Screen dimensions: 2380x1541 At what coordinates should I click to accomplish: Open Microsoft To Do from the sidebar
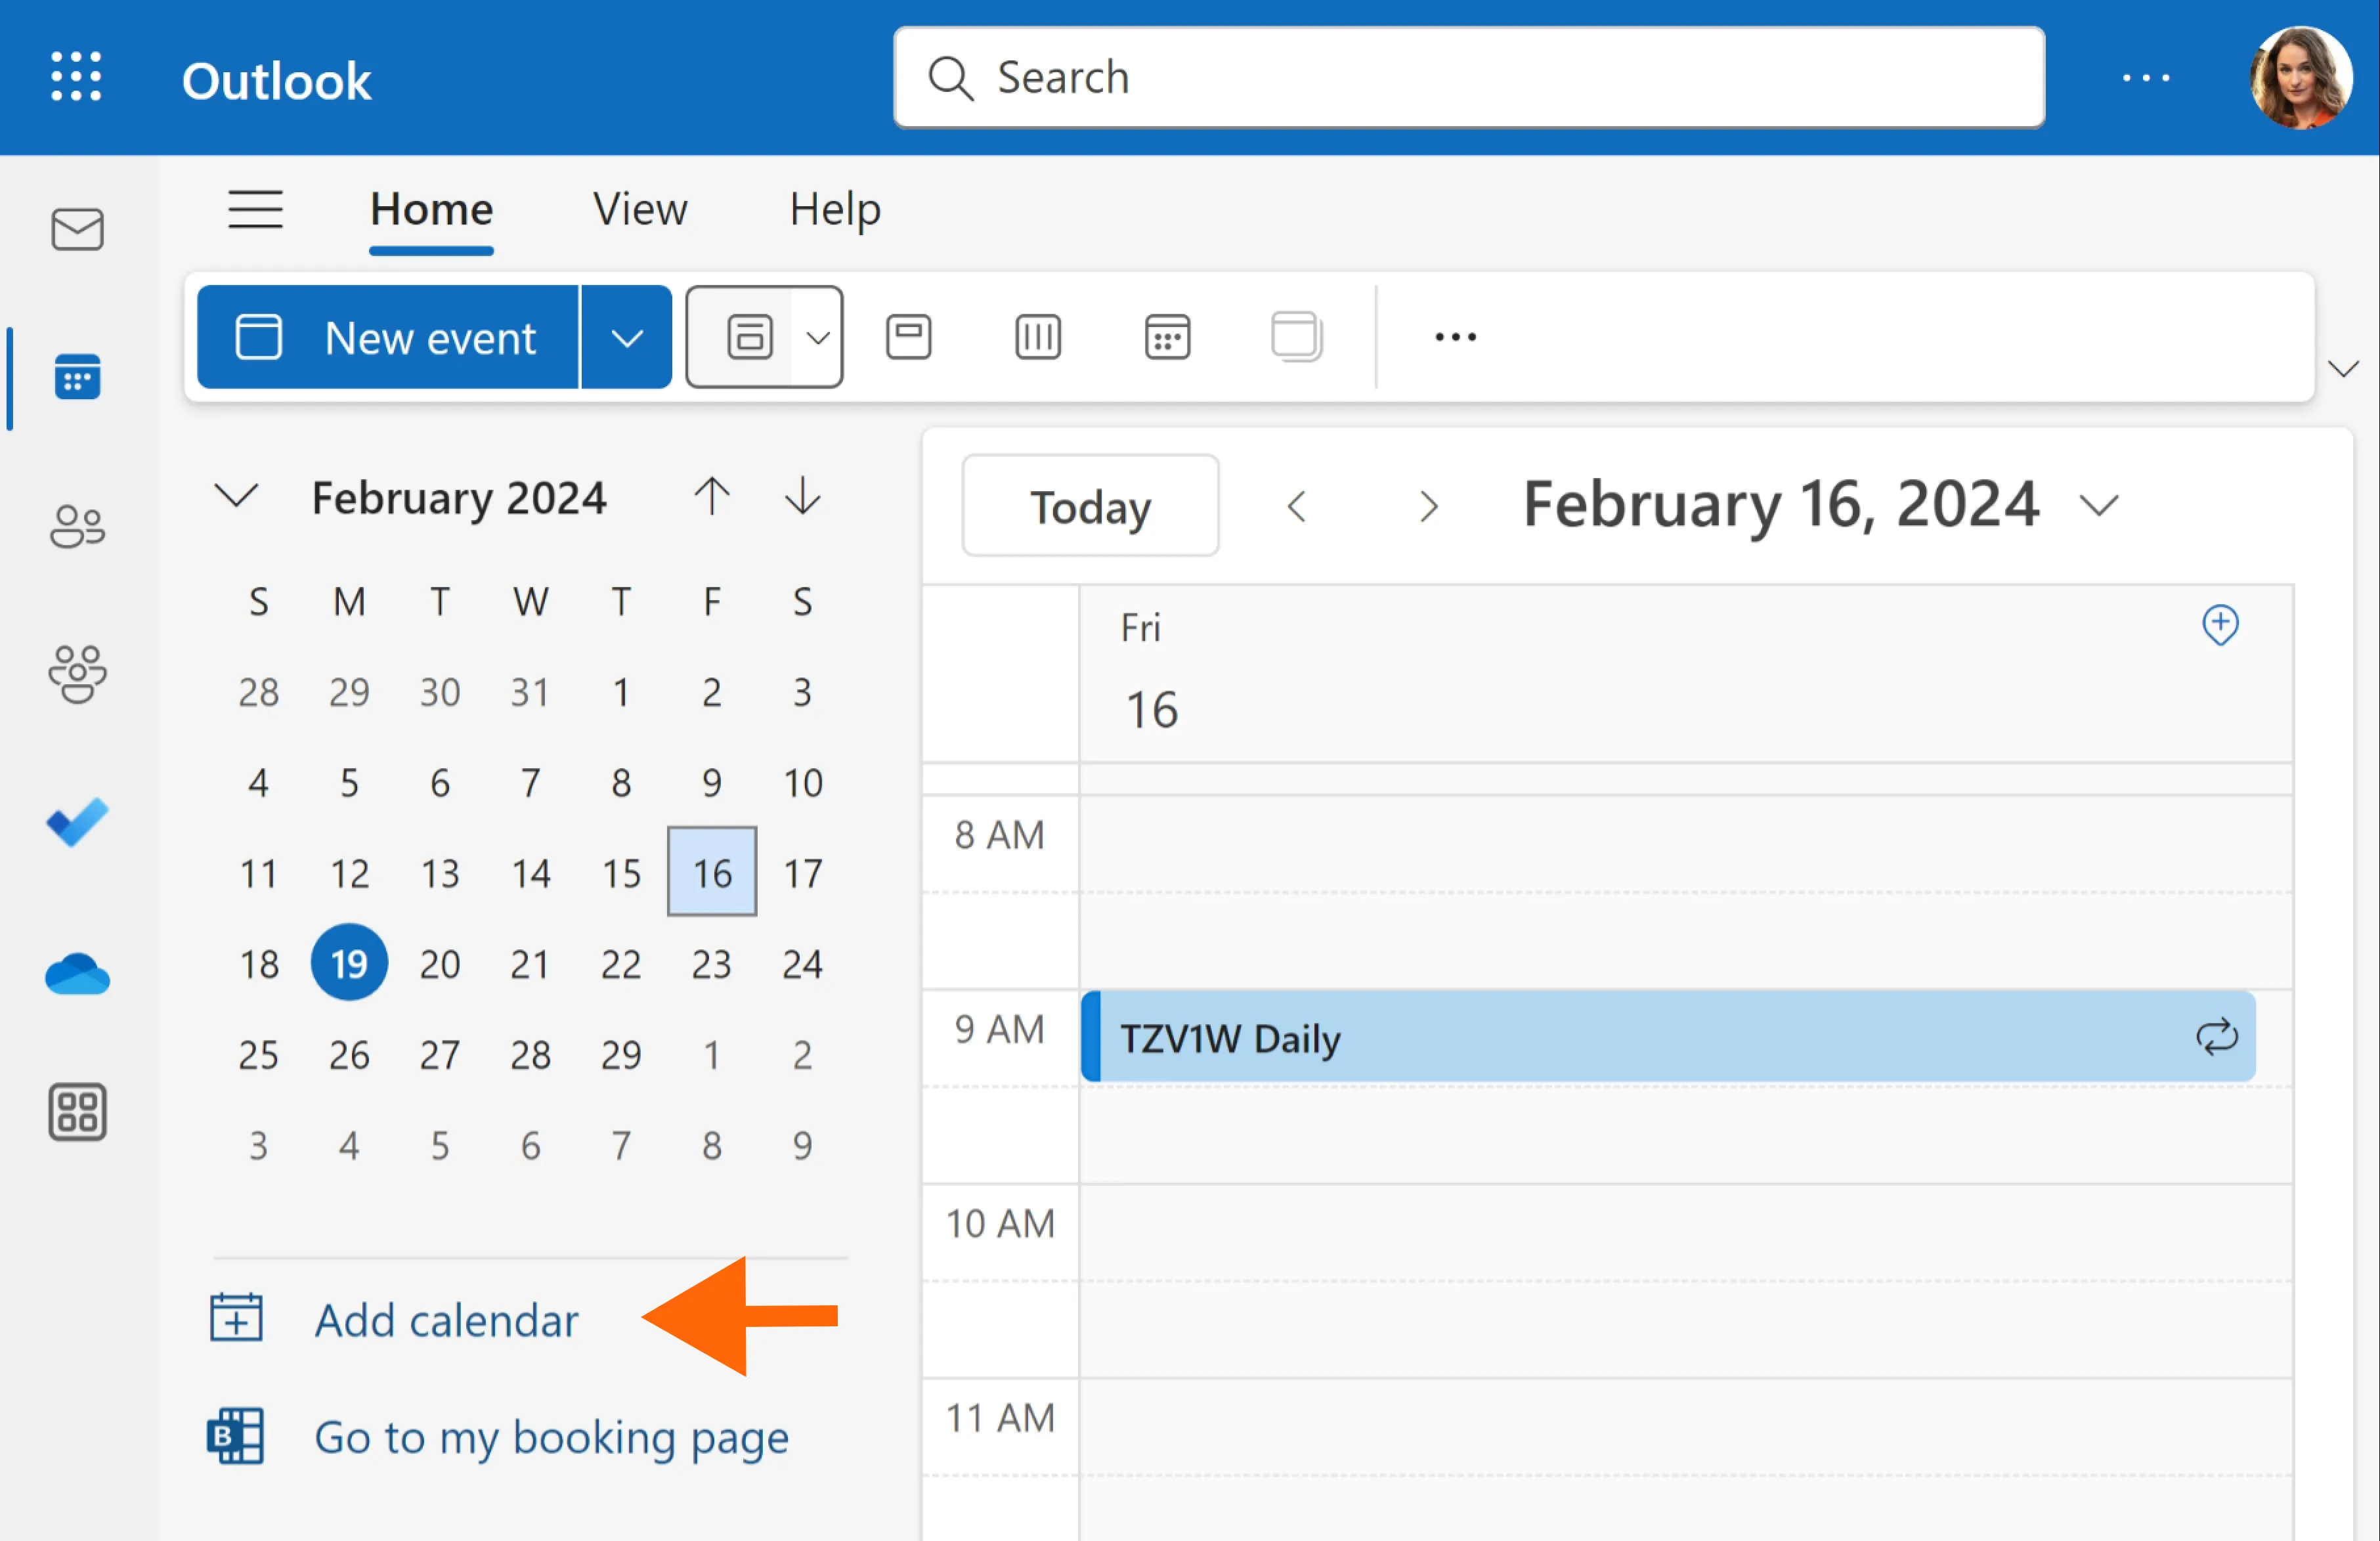76,822
